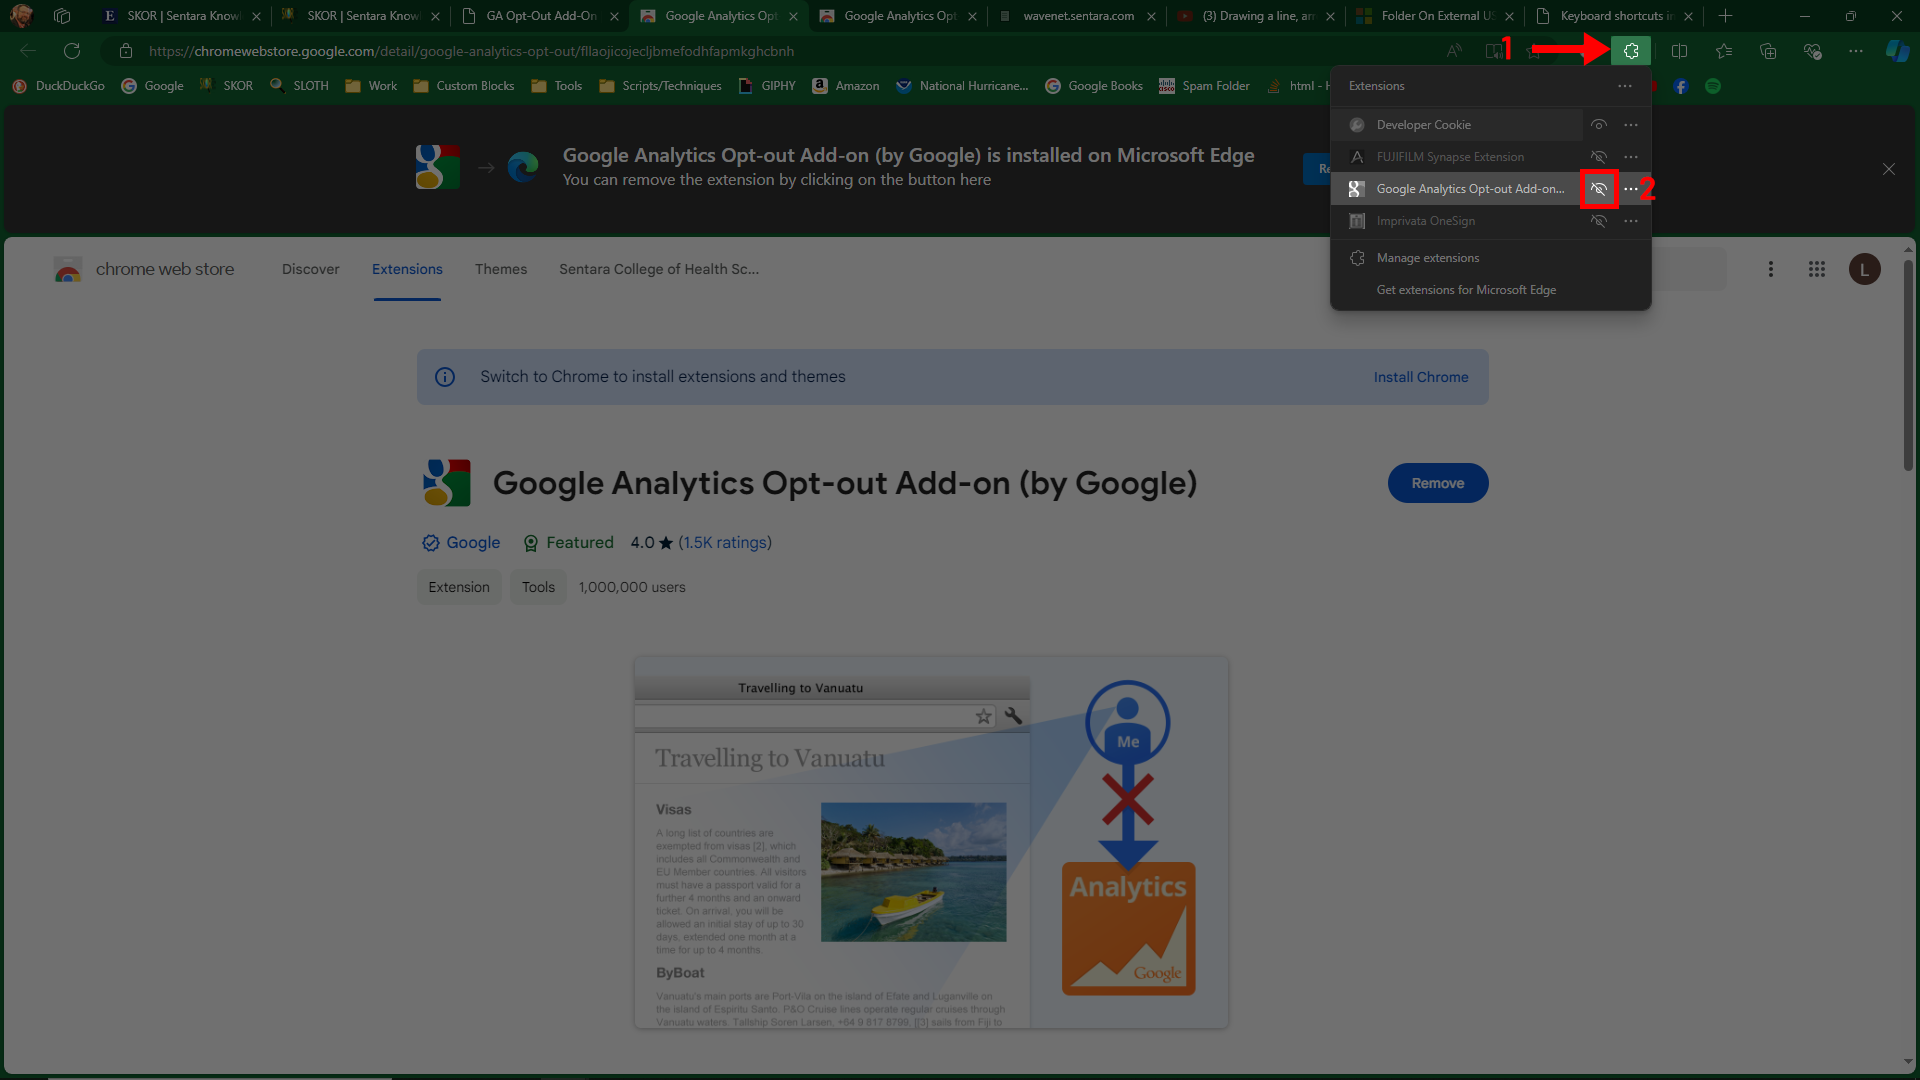Image resolution: width=1920 pixels, height=1080 pixels.
Task: Click the browser profile avatar at top left
Action: point(21,16)
